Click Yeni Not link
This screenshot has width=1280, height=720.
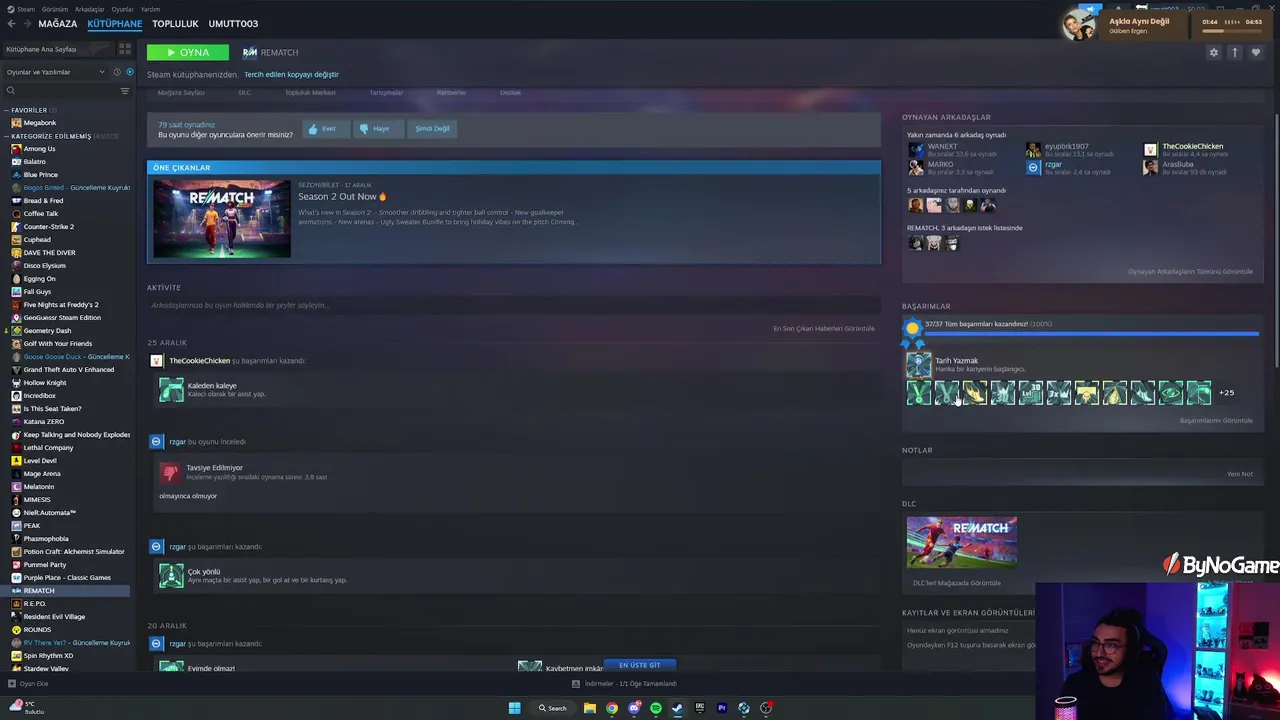pyautogui.click(x=1240, y=474)
